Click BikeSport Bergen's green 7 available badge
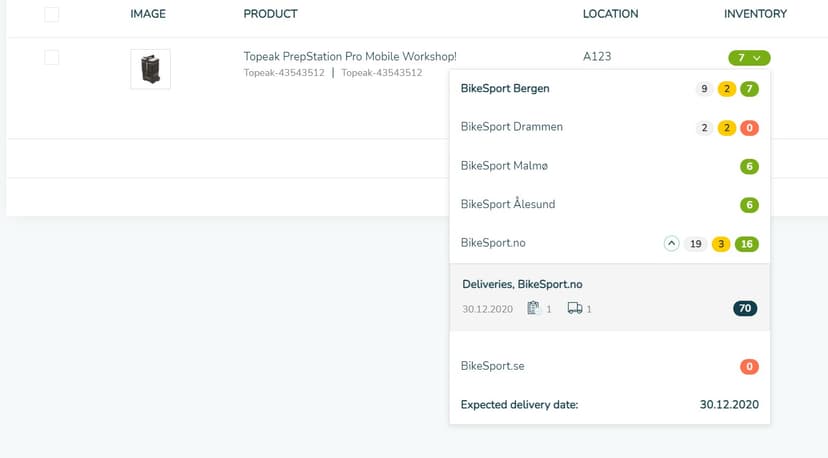828x458 pixels. (x=749, y=89)
